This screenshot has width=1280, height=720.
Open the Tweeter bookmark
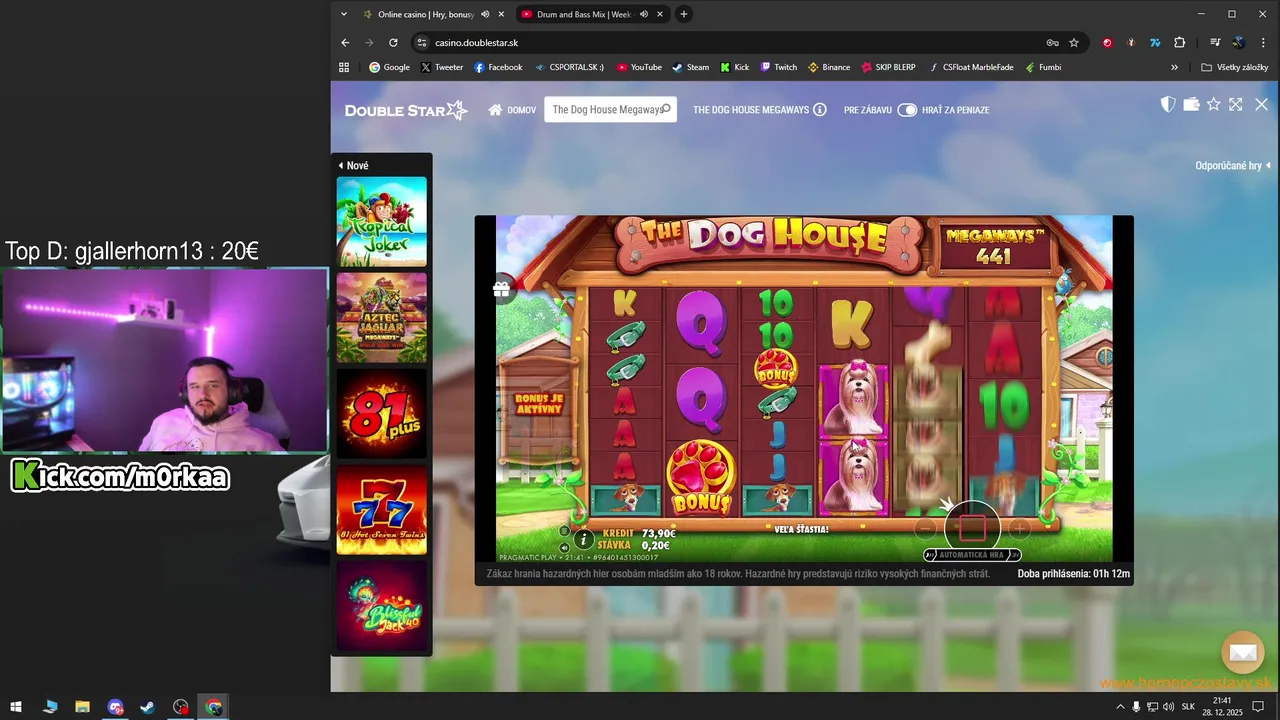[x=442, y=67]
